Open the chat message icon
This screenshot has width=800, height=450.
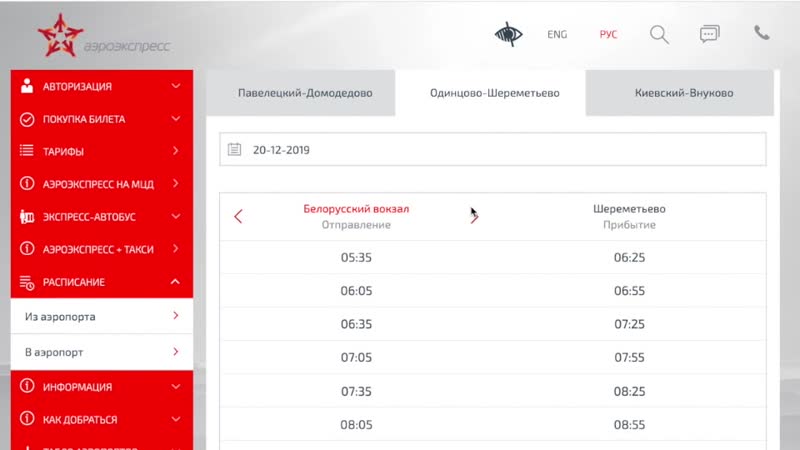pyautogui.click(x=710, y=34)
